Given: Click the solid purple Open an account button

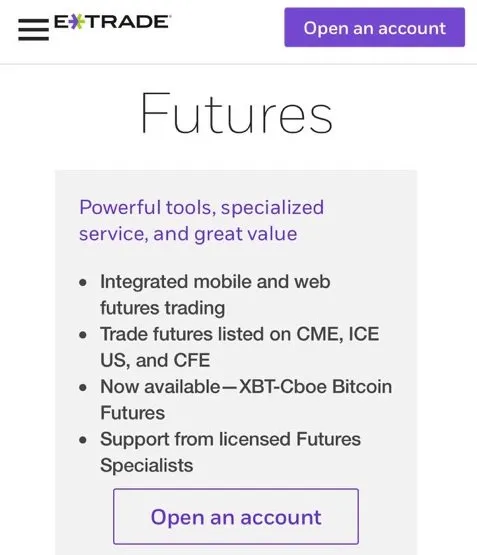Looking at the screenshot, I should pos(374,27).
